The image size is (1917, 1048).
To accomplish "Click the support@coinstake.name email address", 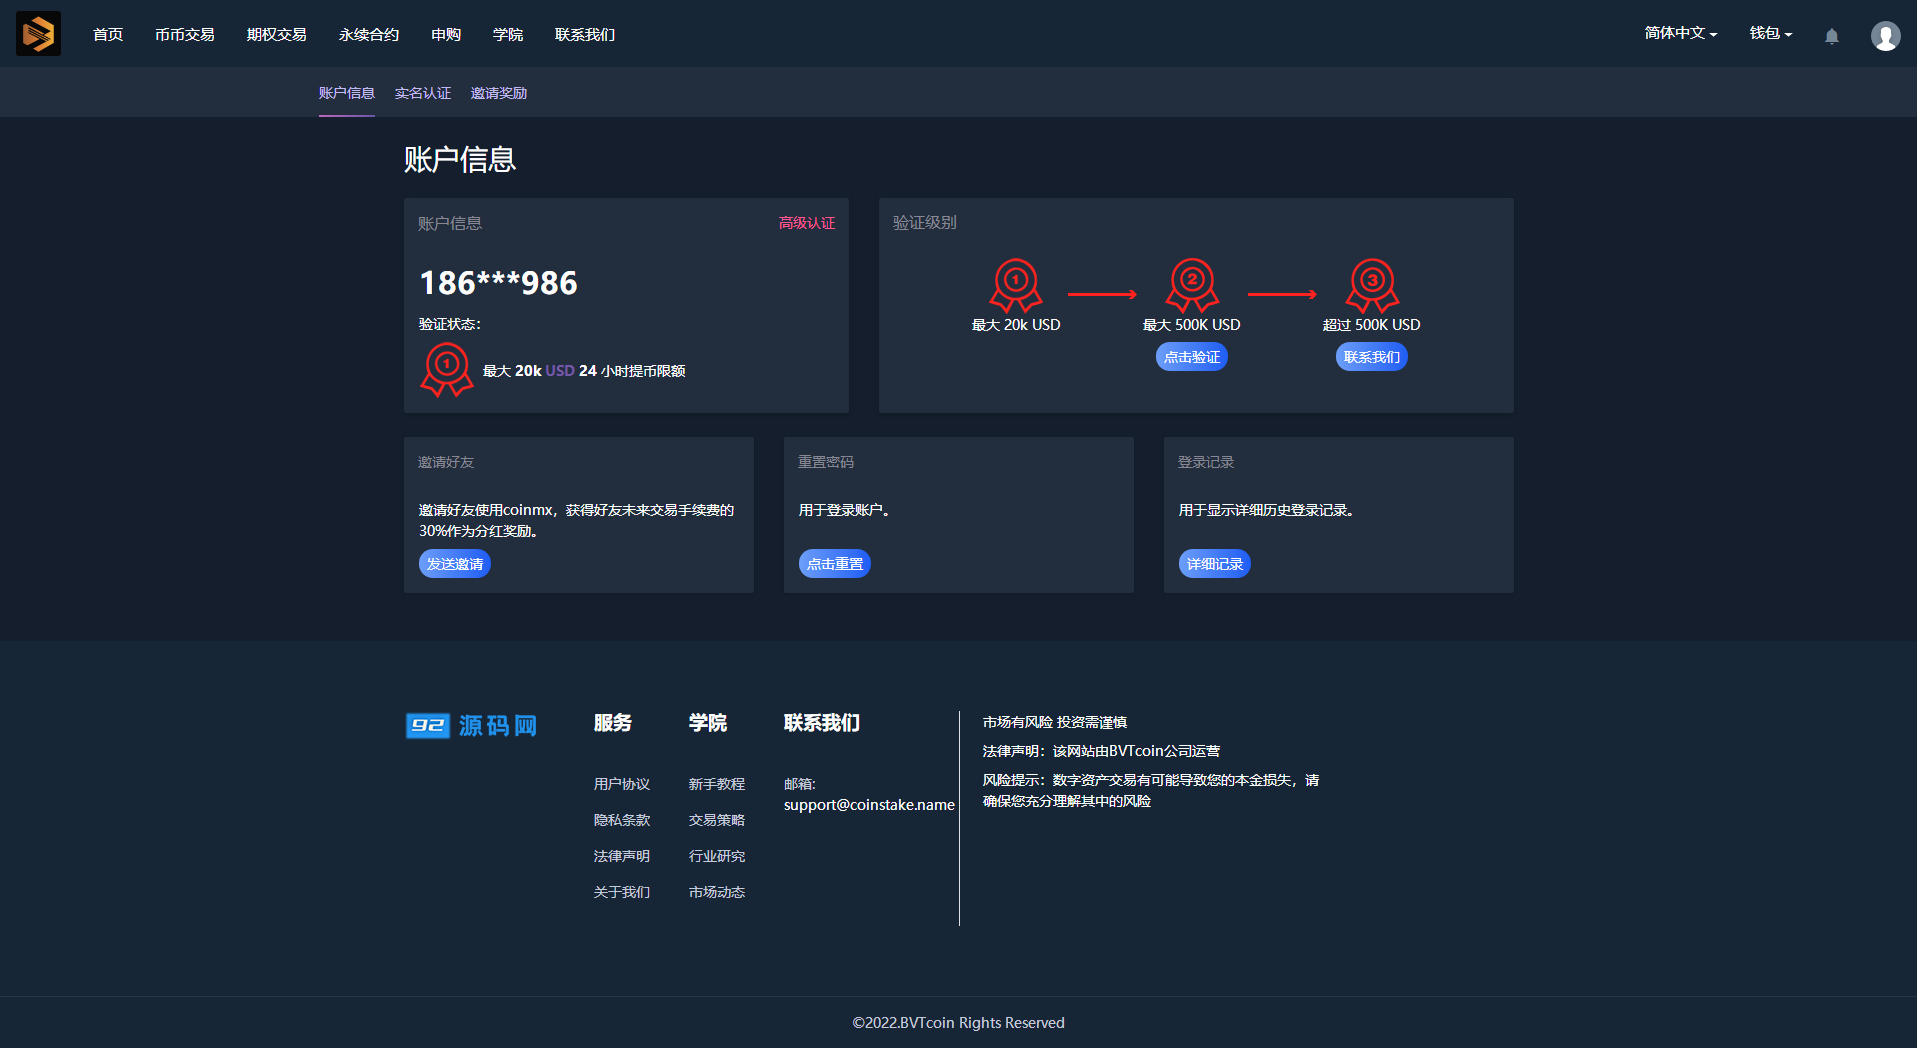I will pos(869,805).
